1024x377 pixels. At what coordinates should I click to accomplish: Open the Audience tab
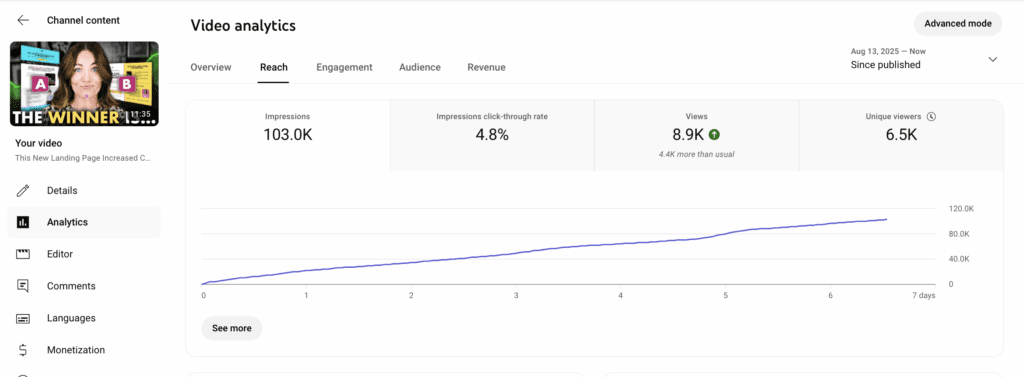click(x=420, y=67)
